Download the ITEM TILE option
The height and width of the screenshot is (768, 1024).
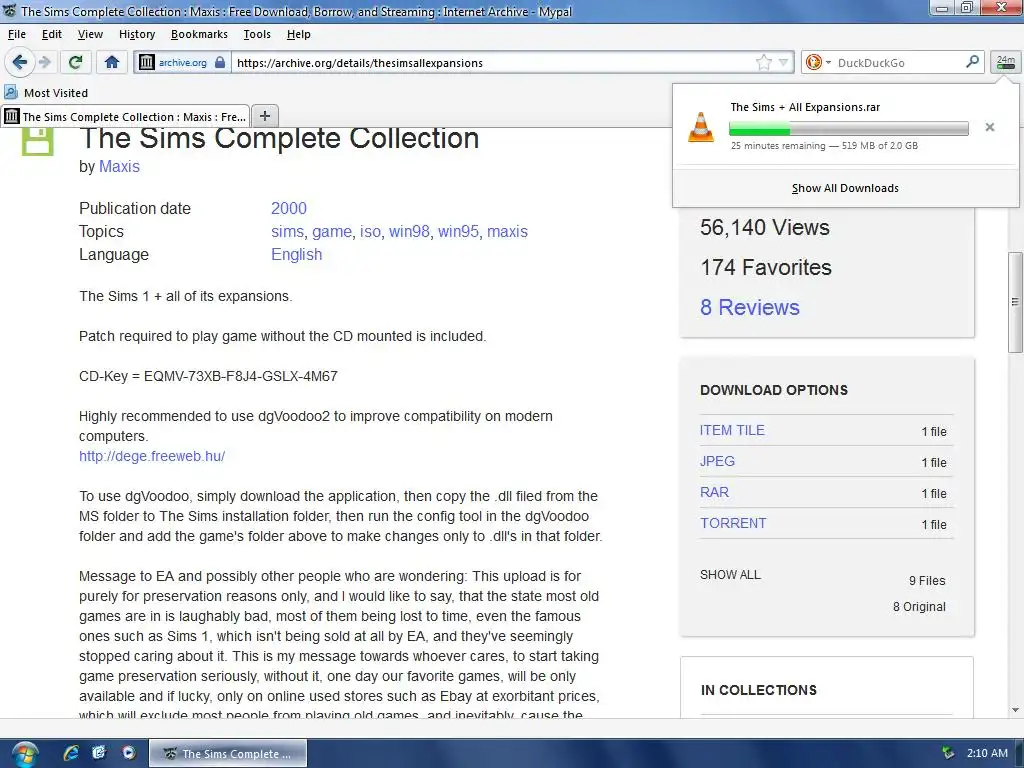732,430
